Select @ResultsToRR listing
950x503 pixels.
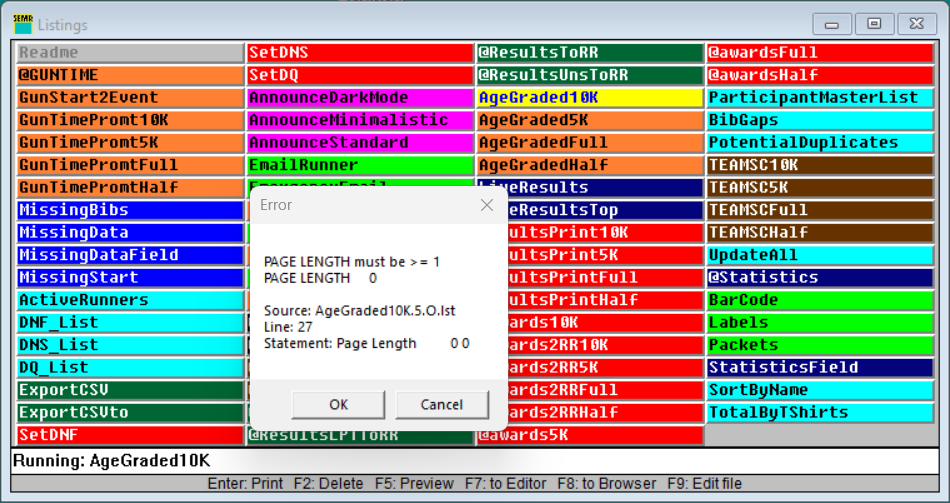(x=590, y=53)
